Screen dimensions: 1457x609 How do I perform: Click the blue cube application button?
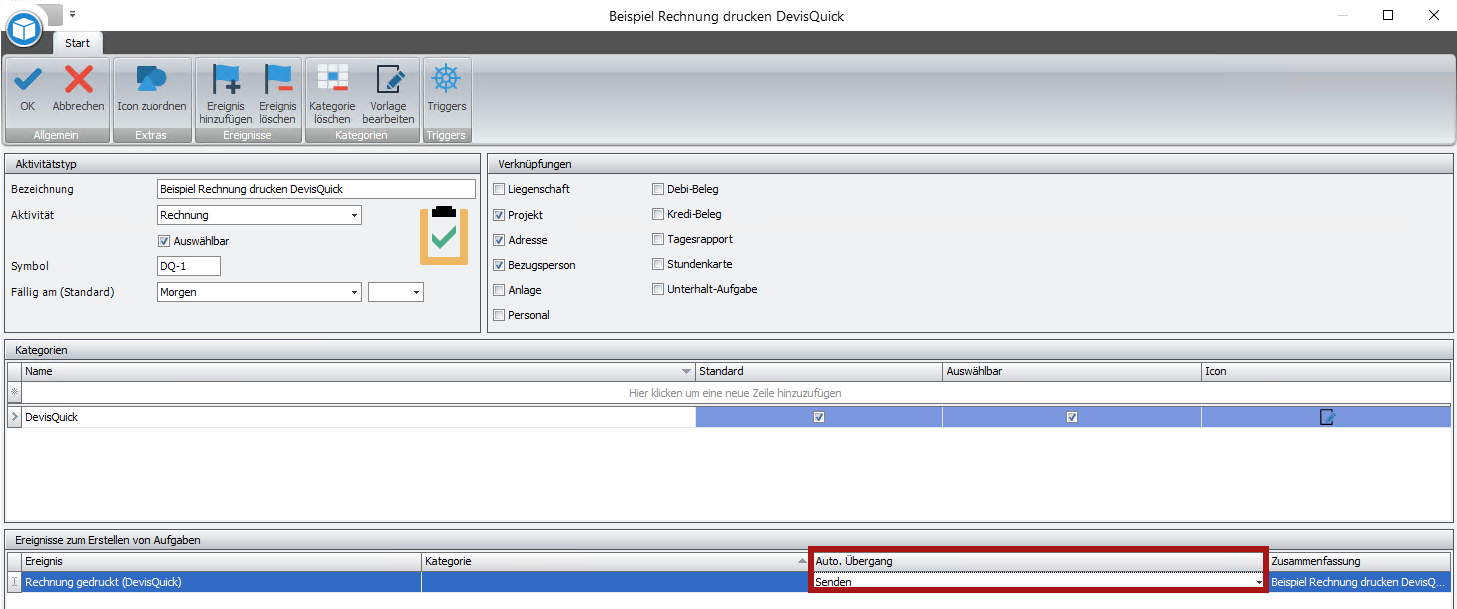click(x=23, y=29)
